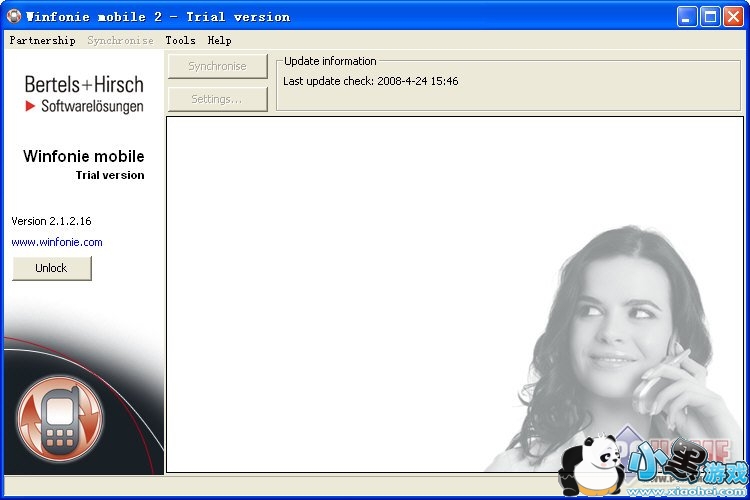
Task: Open the Help menu
Action: (219, 40)
